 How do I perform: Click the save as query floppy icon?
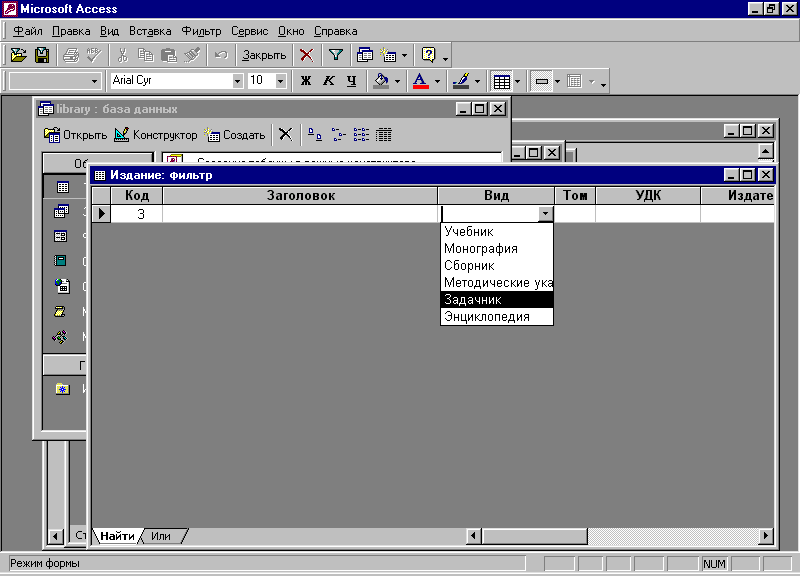tap(42, 55)
